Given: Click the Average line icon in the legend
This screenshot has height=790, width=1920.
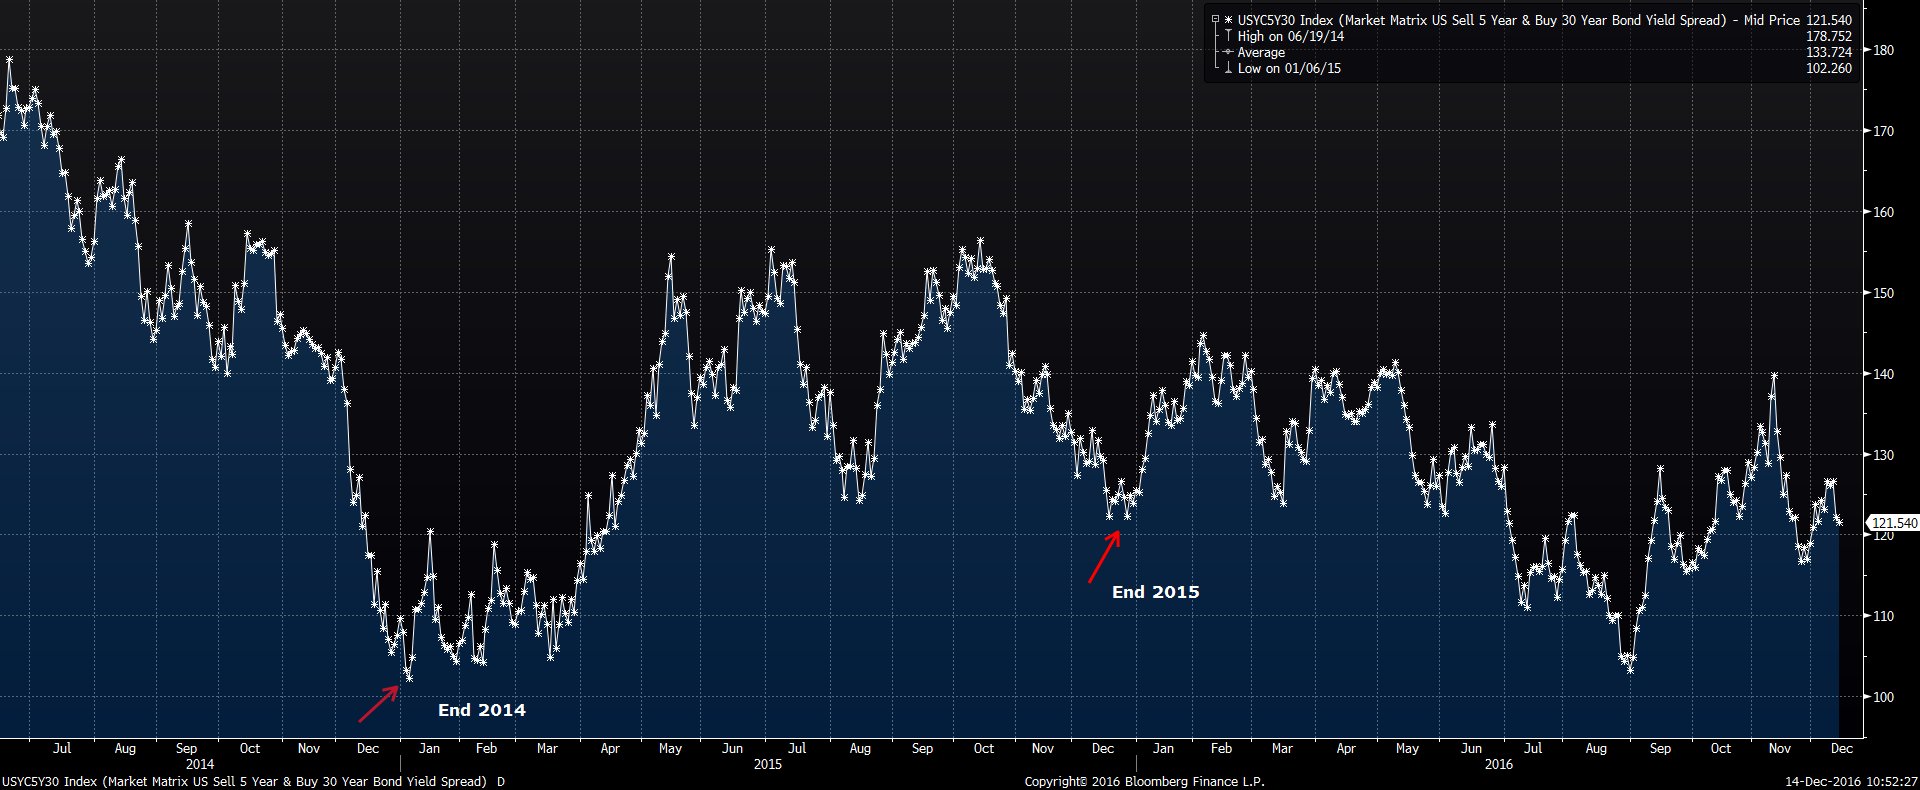Looking at the screenshot, I should (1228, 52).
